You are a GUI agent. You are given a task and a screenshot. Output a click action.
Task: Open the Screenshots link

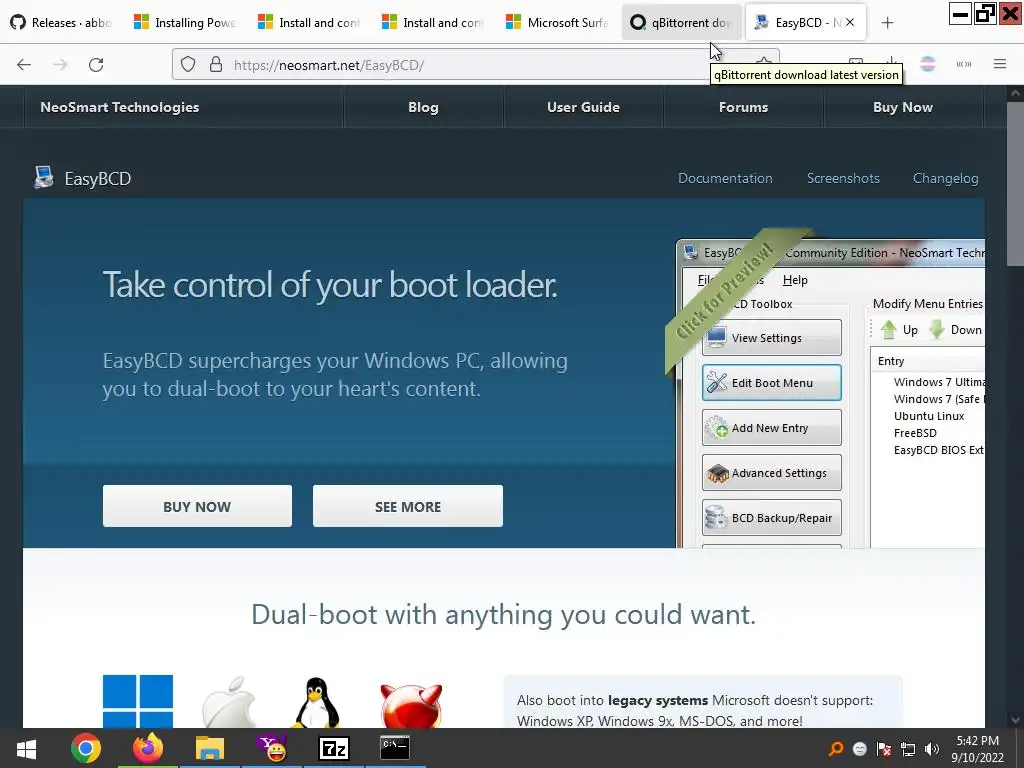coord(843,178)
